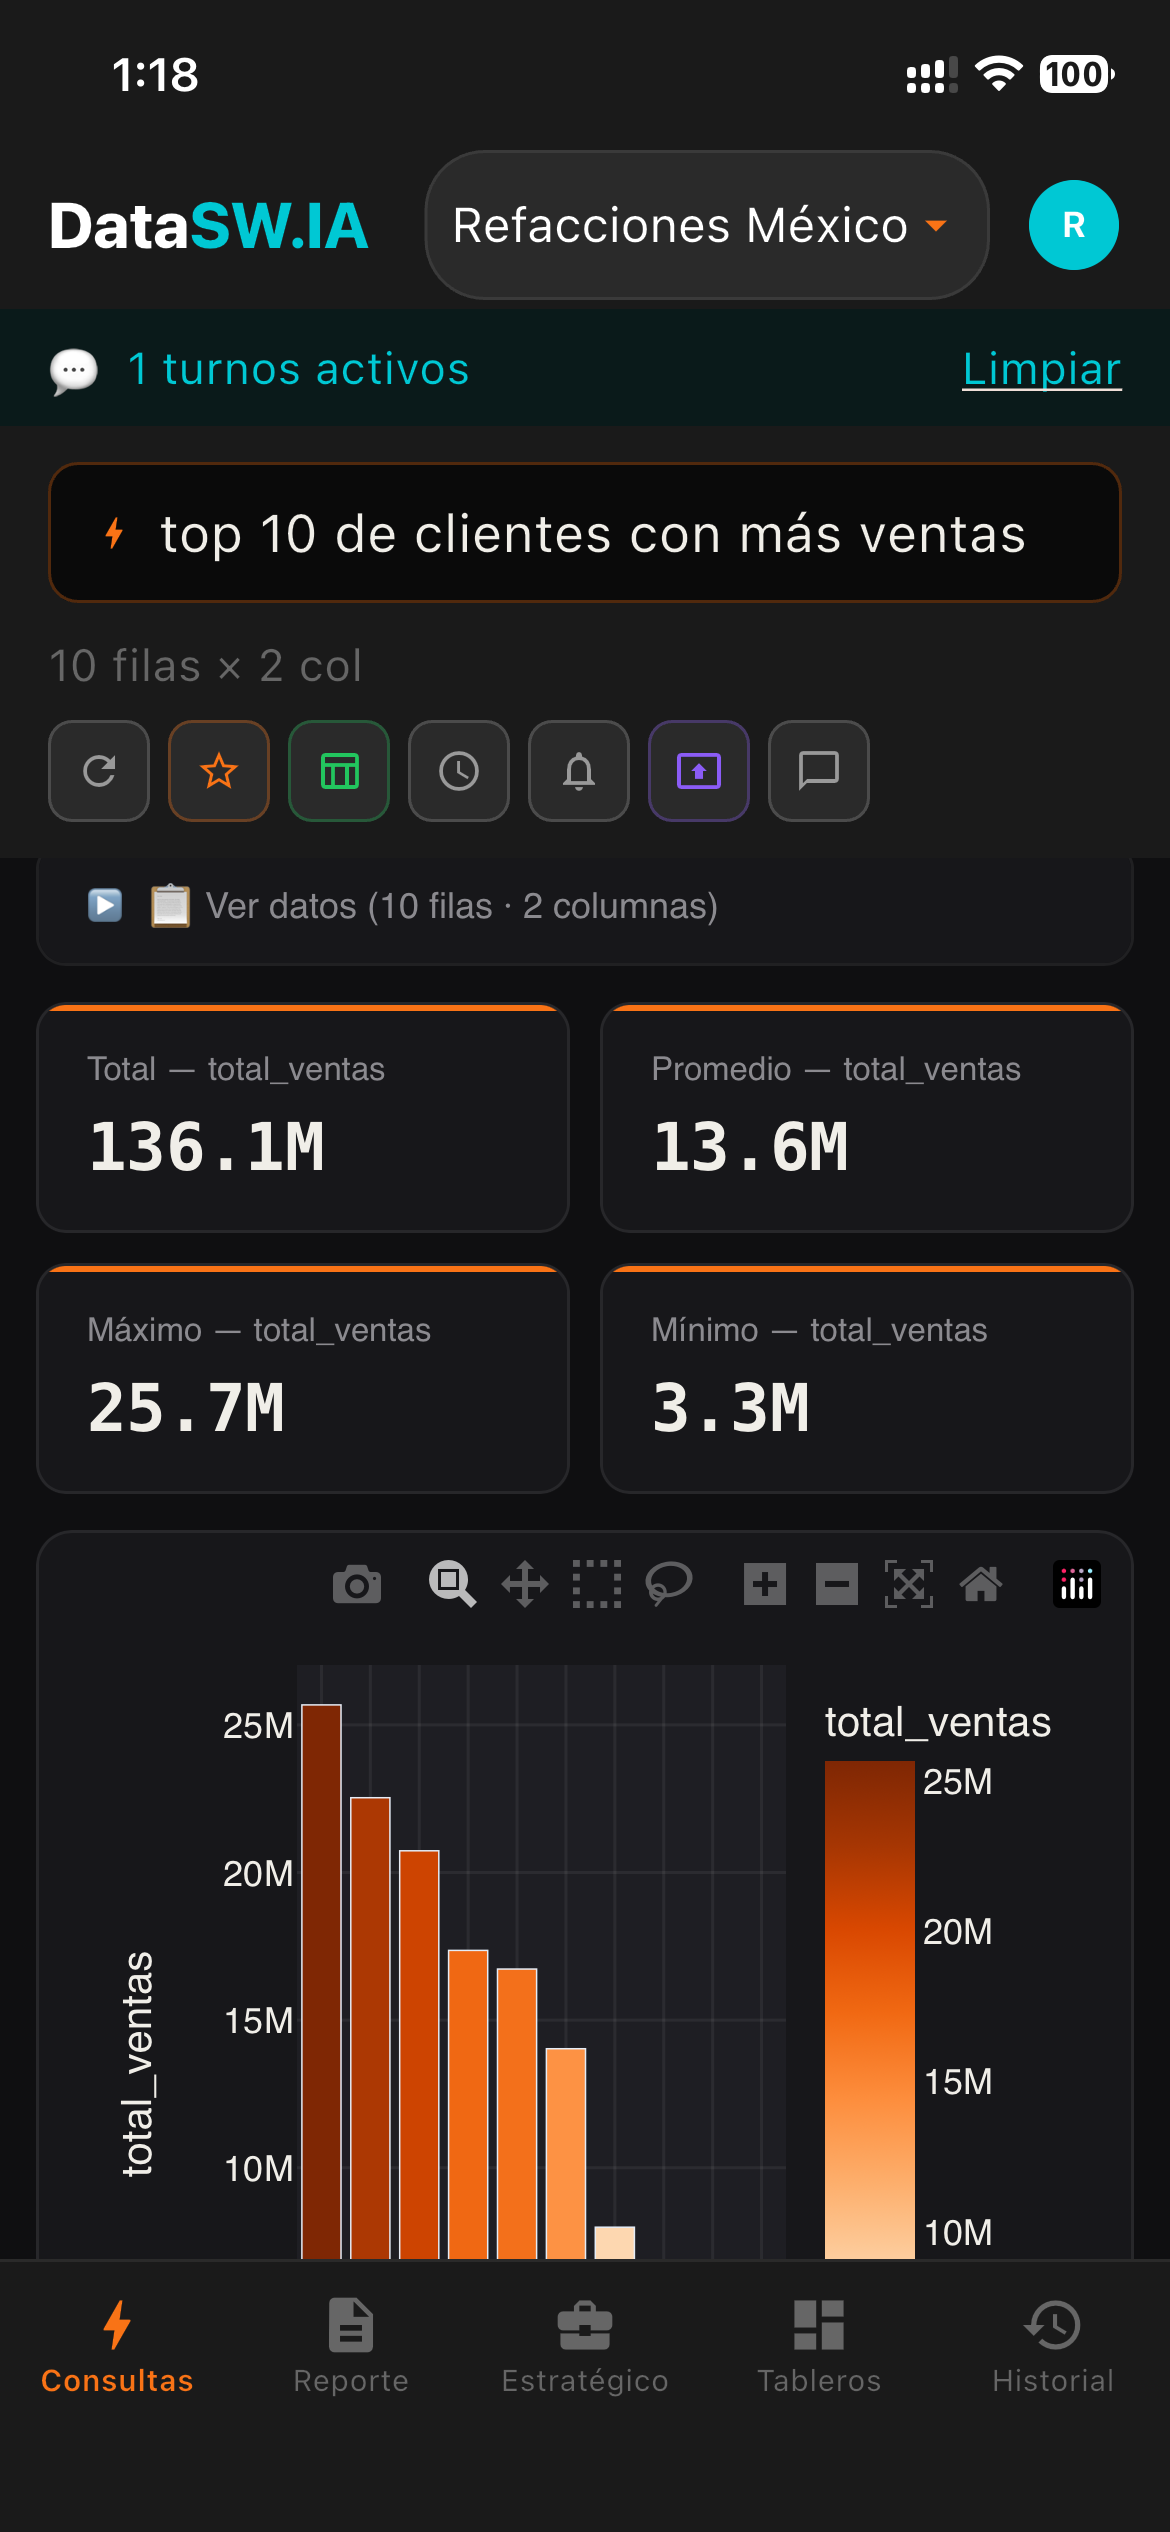This screenshot has width=1170, height=2532.
Task: Open the green table view icon
Action: tap(339, 771)
